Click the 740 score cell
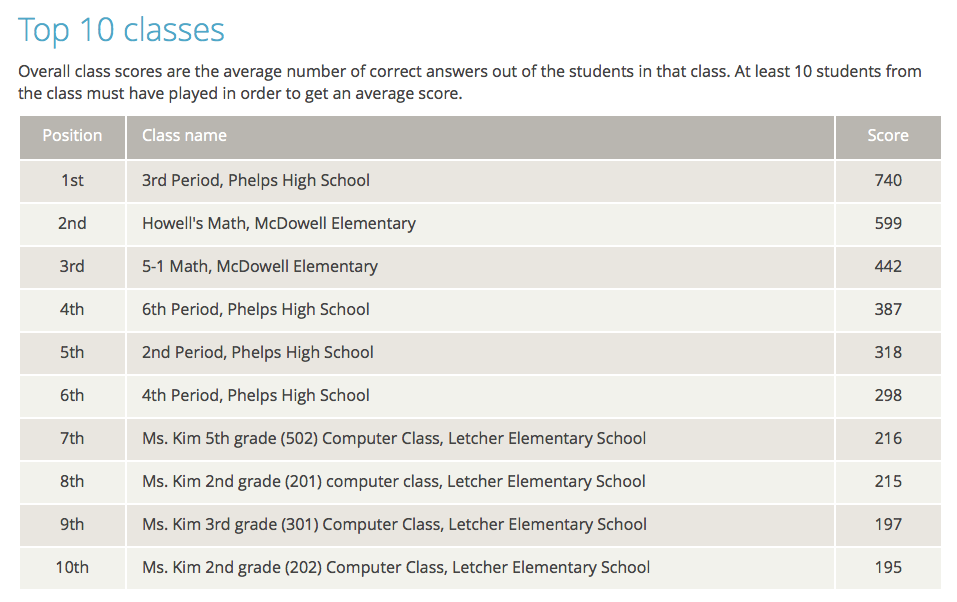This screenshot has width=957, height=602. pyautogui.click(x=888, y=181)
